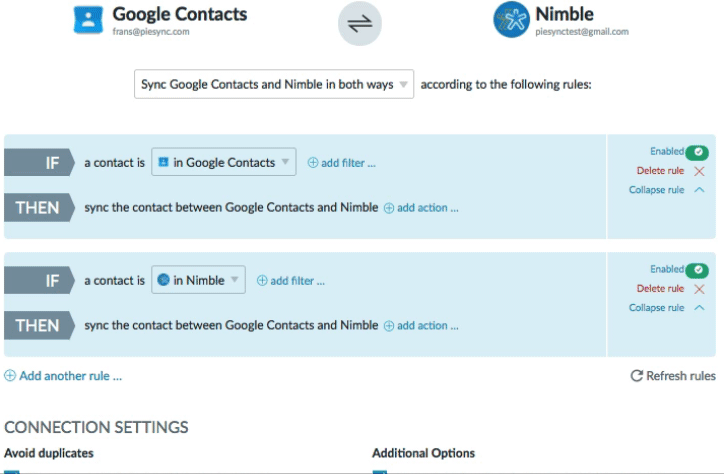Disable the second rule's Enabled toggle
The width and height of the screenshot is (724, 474).
click(x=697, y=270)
